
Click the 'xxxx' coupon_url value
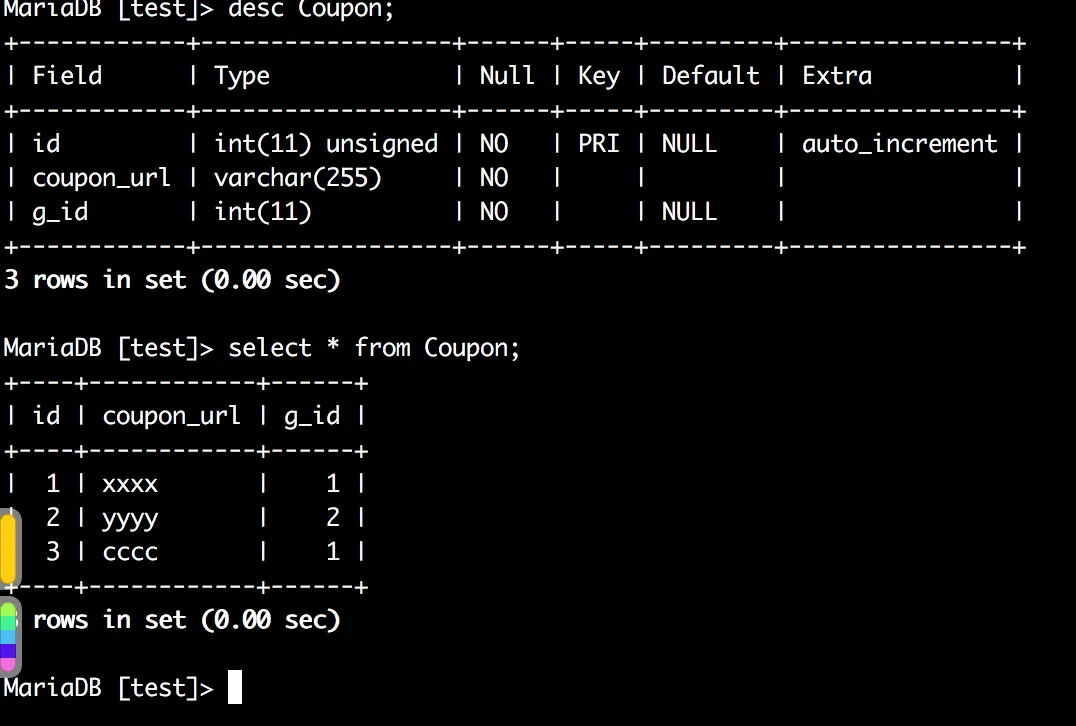click(x=130, y=484)
